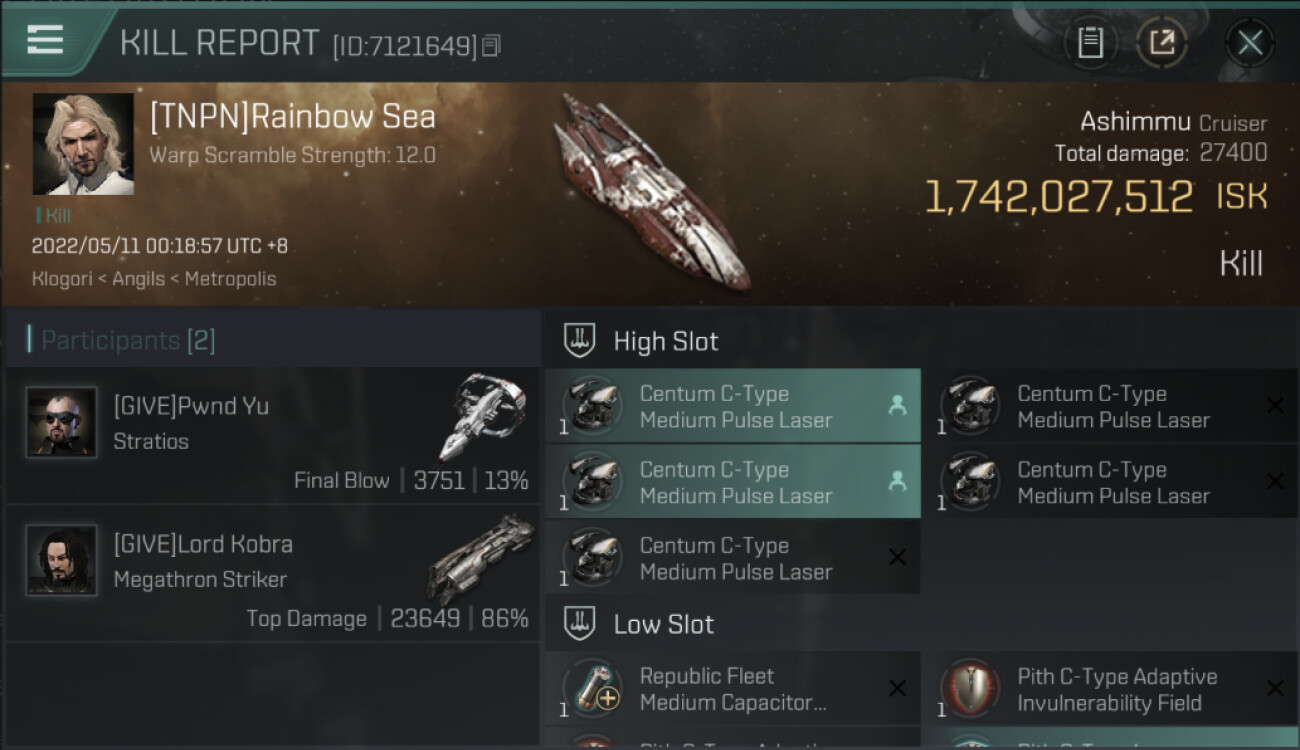Copy the kill report ID
Image resolution: width=1300 pixels, height=750 pixels.
491,45
